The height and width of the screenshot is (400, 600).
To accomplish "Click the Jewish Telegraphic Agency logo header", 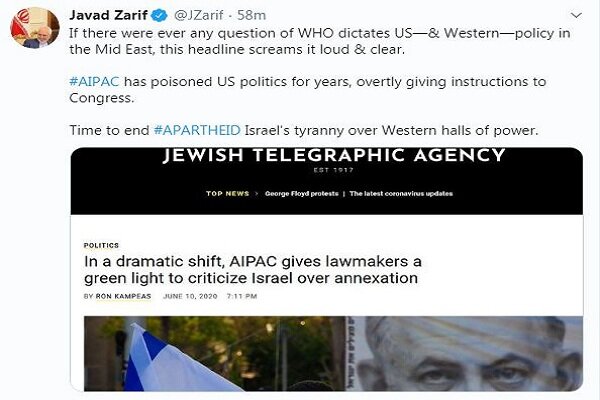I will 334,155.
